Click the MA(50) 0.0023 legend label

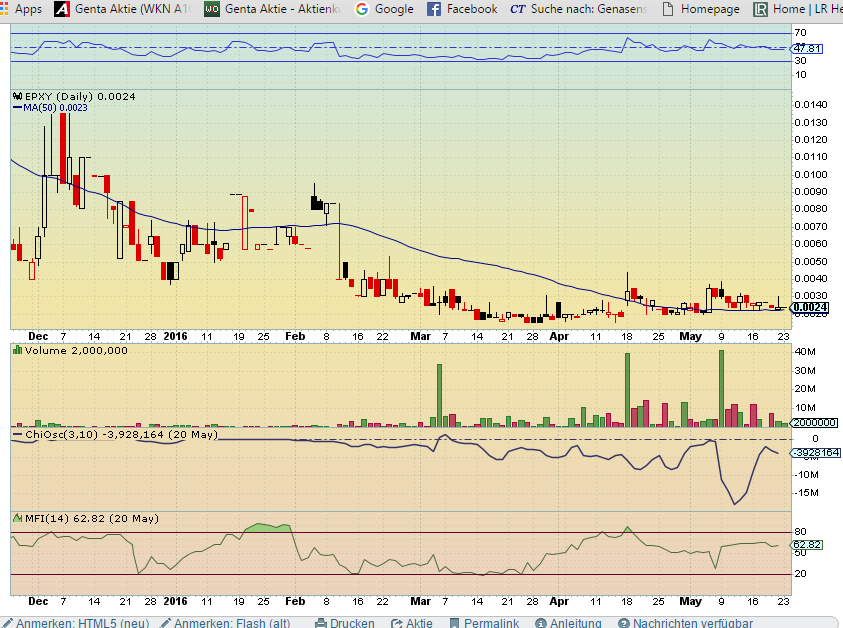(x=55, y=108)
